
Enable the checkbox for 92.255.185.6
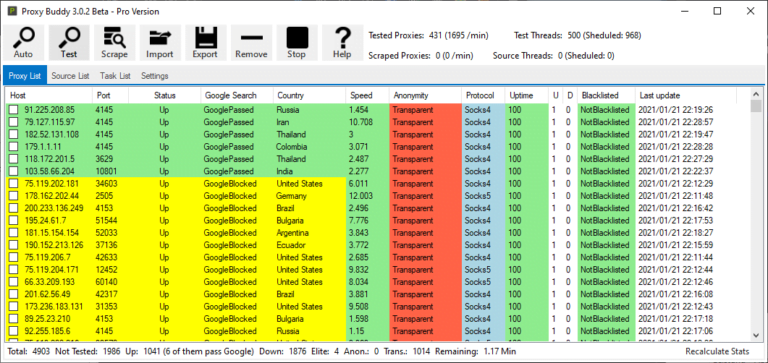click(x=14, y=331)
